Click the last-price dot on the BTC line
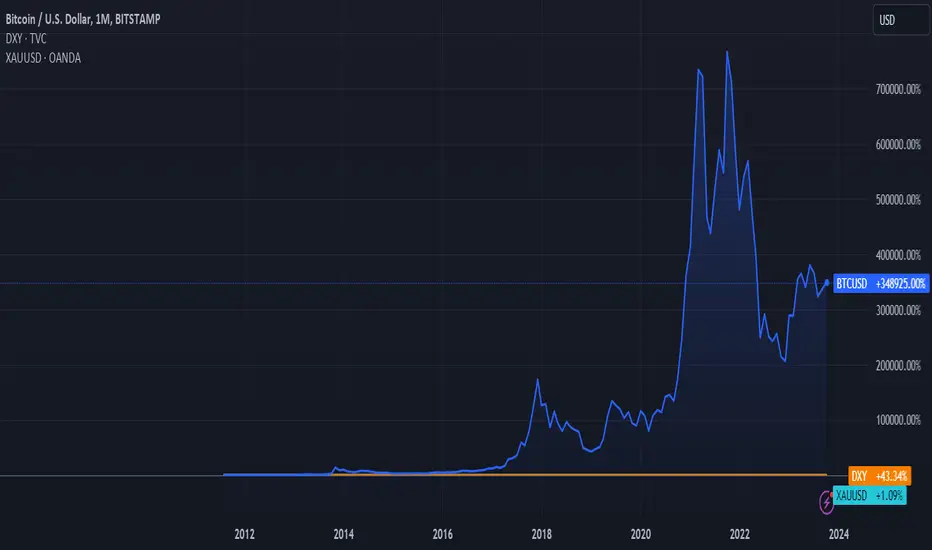 [x=827, y=283]
